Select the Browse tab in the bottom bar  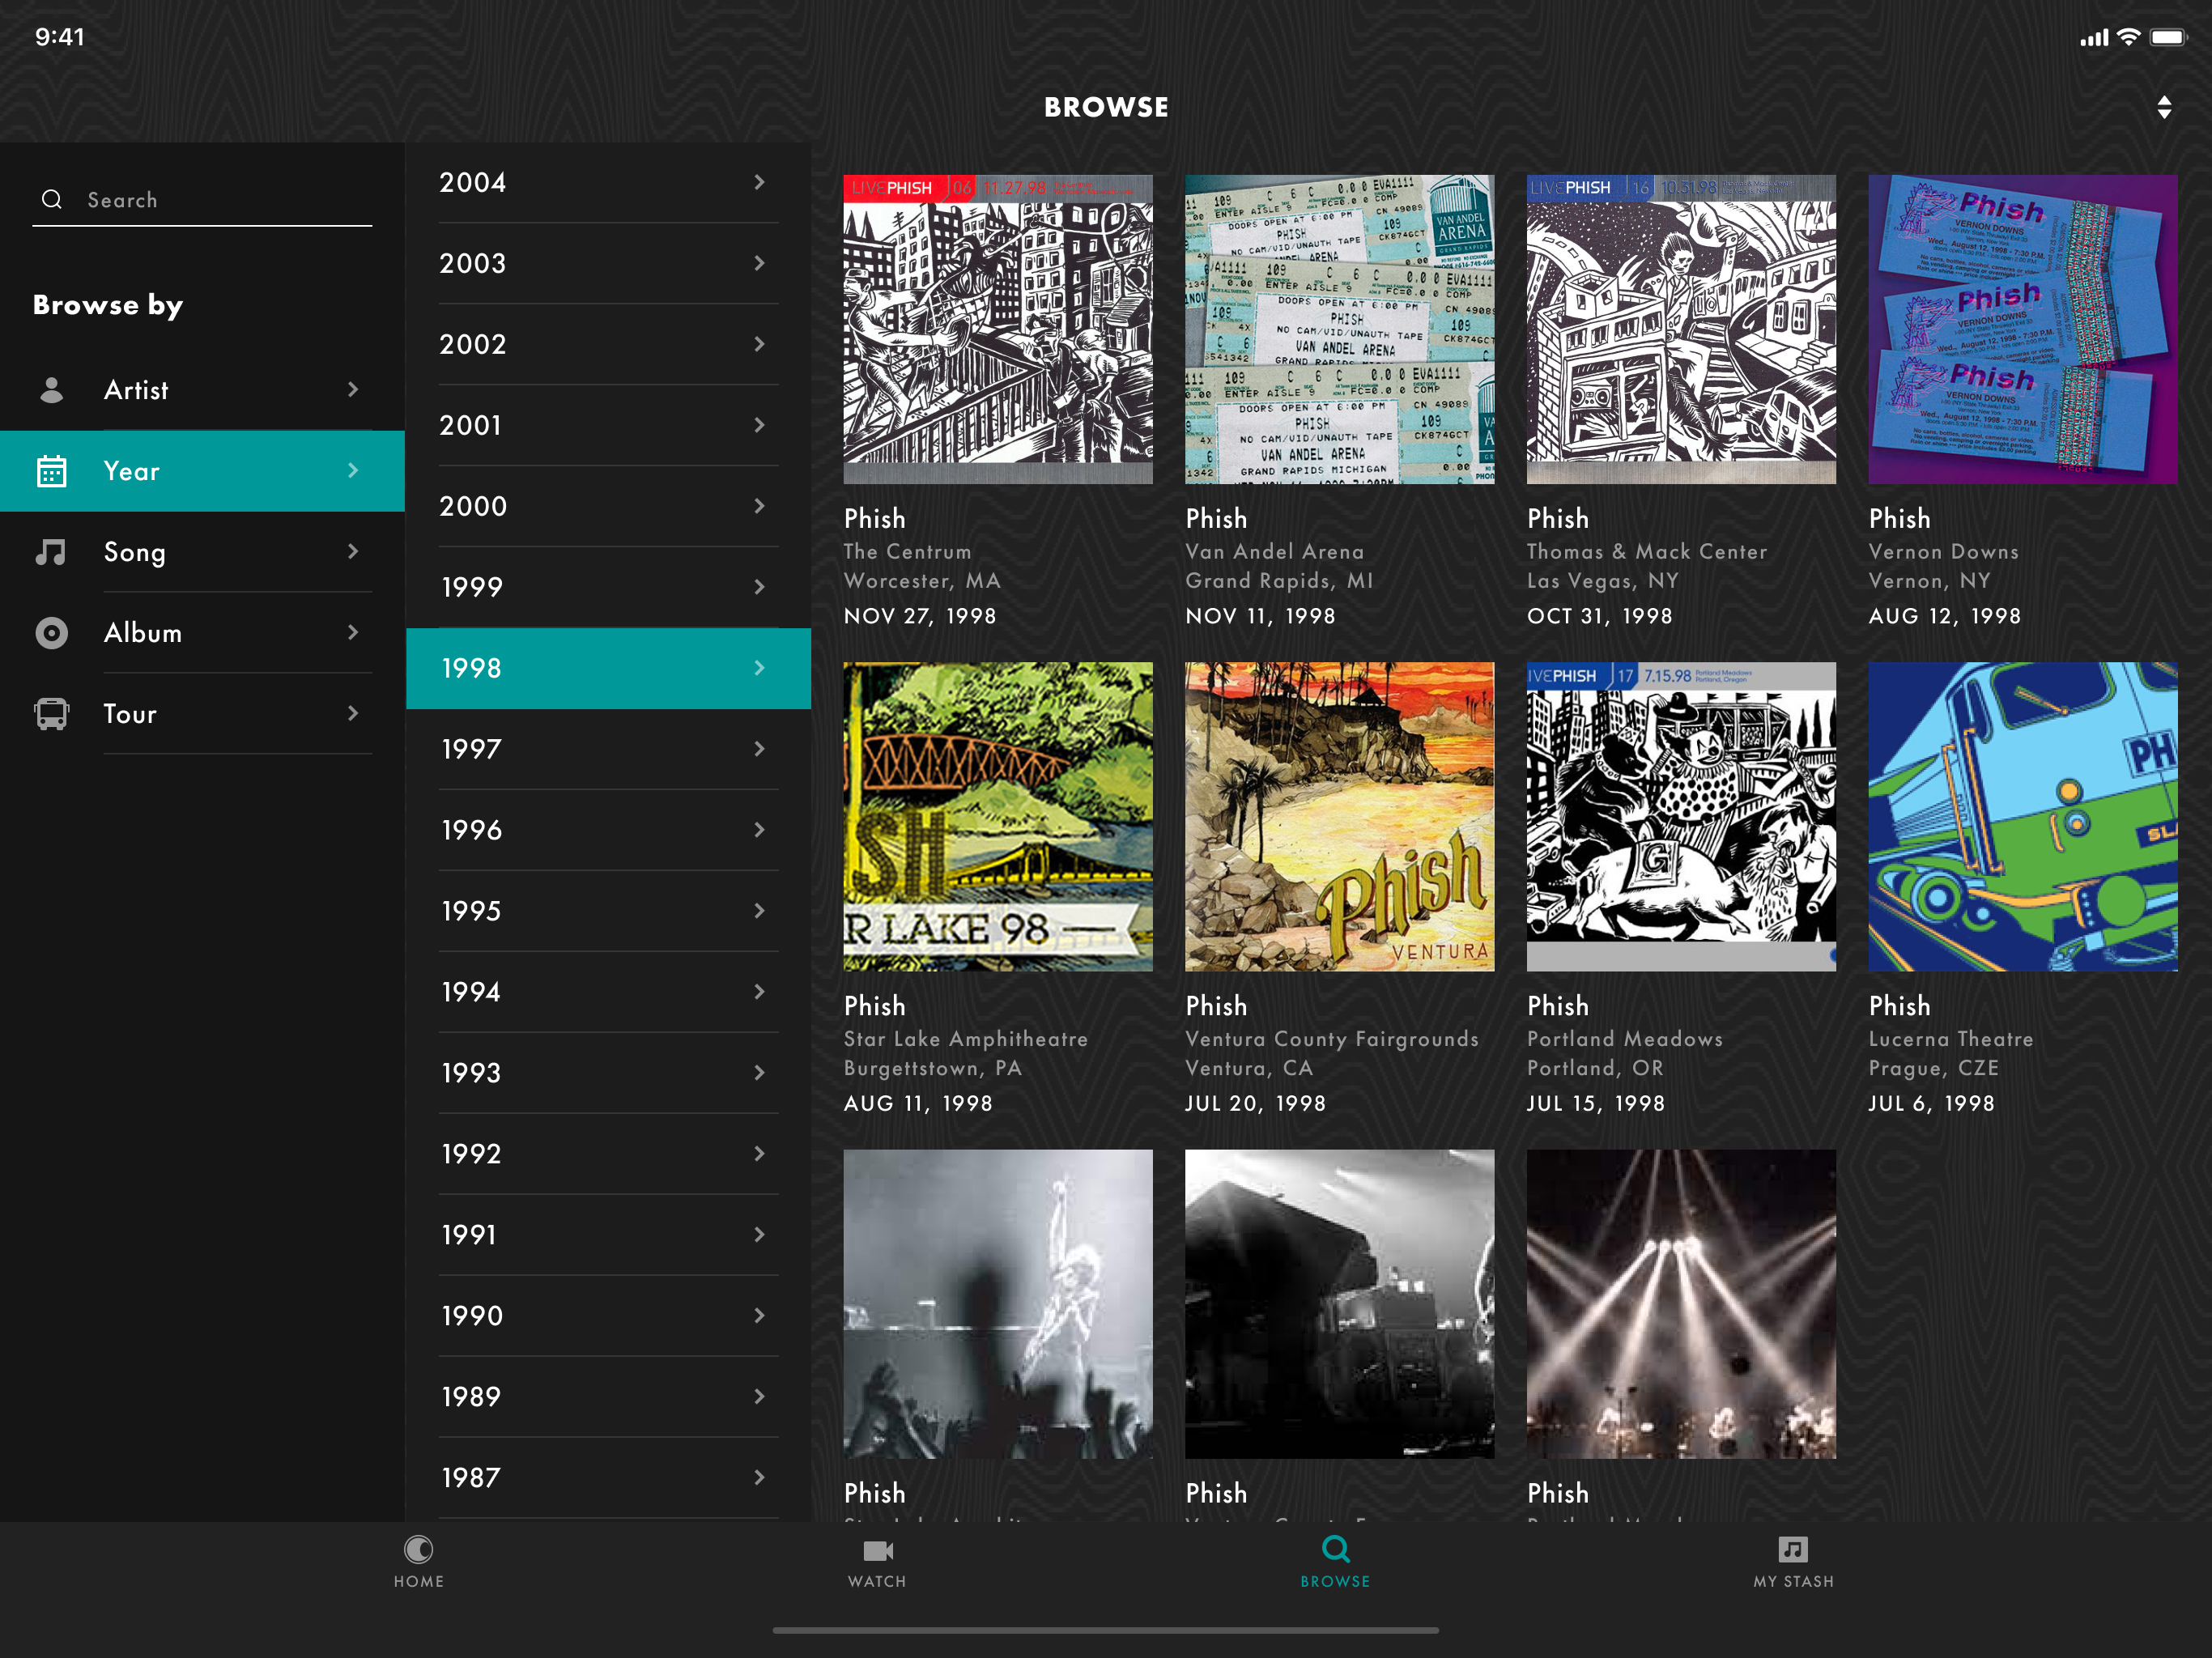[x=1335, y=1561]
